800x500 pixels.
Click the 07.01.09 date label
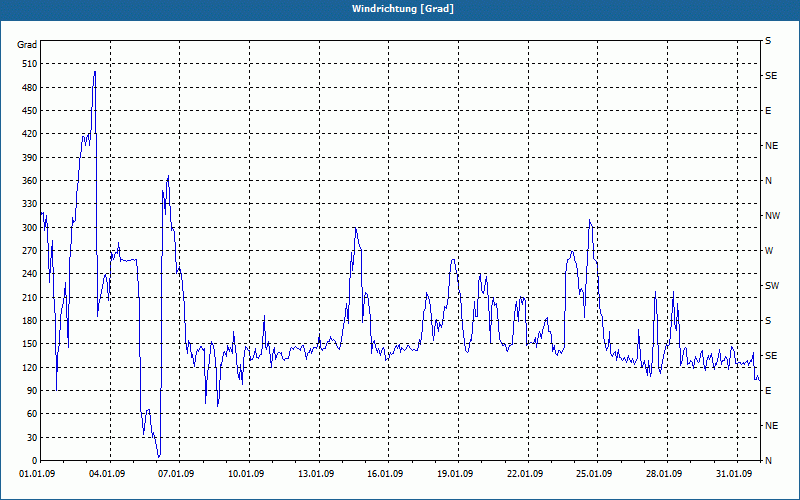click(176, 474)
